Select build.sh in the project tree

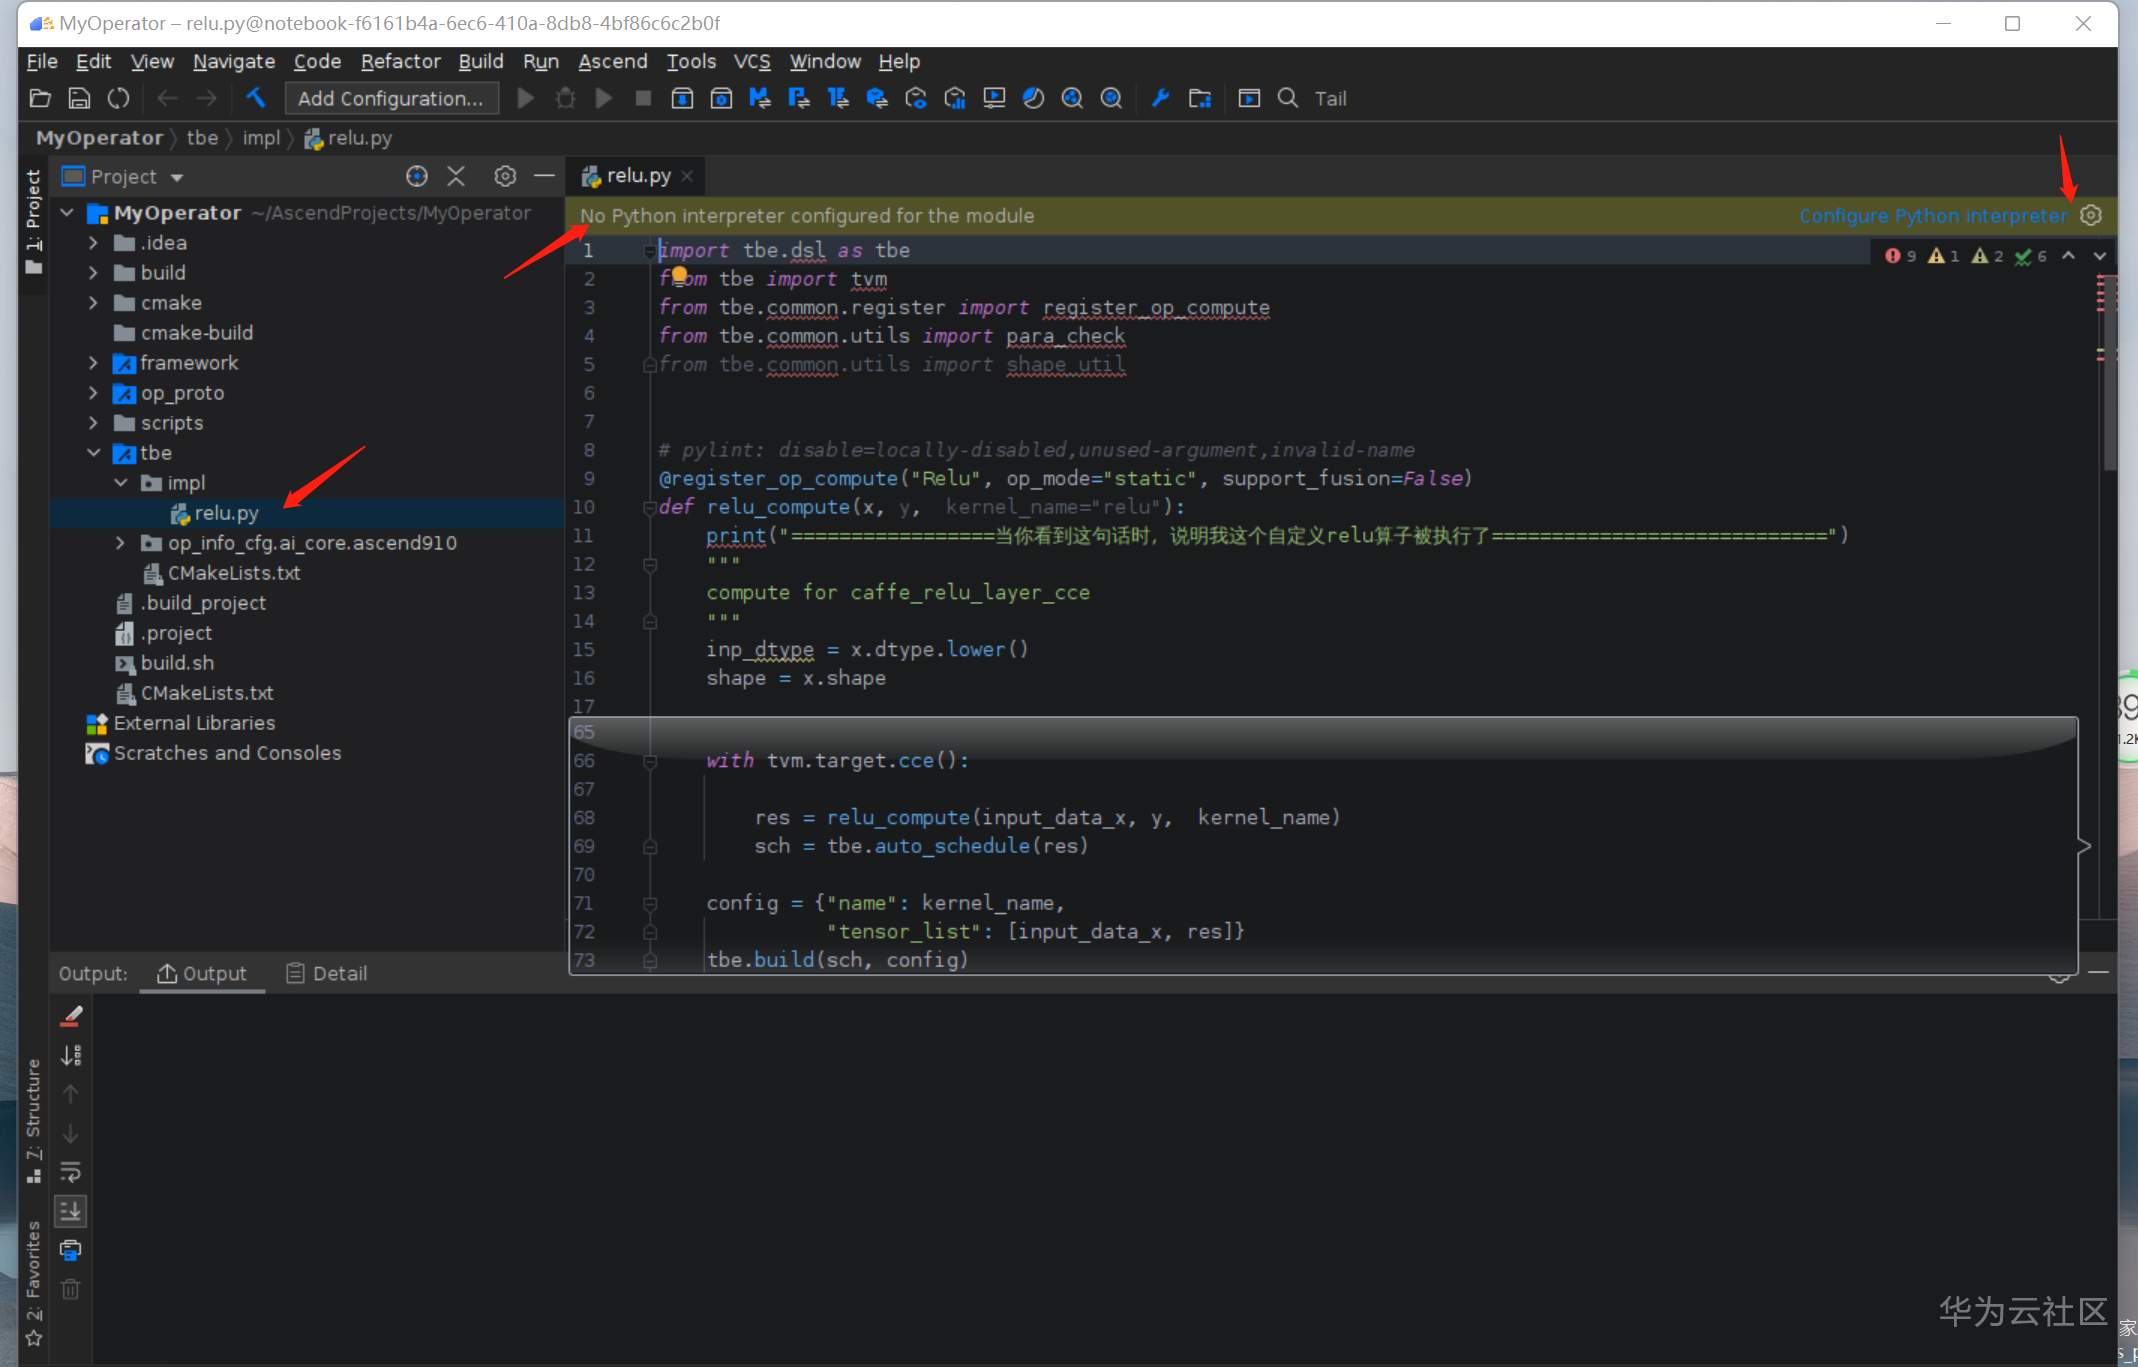click(x=177, y=663)
